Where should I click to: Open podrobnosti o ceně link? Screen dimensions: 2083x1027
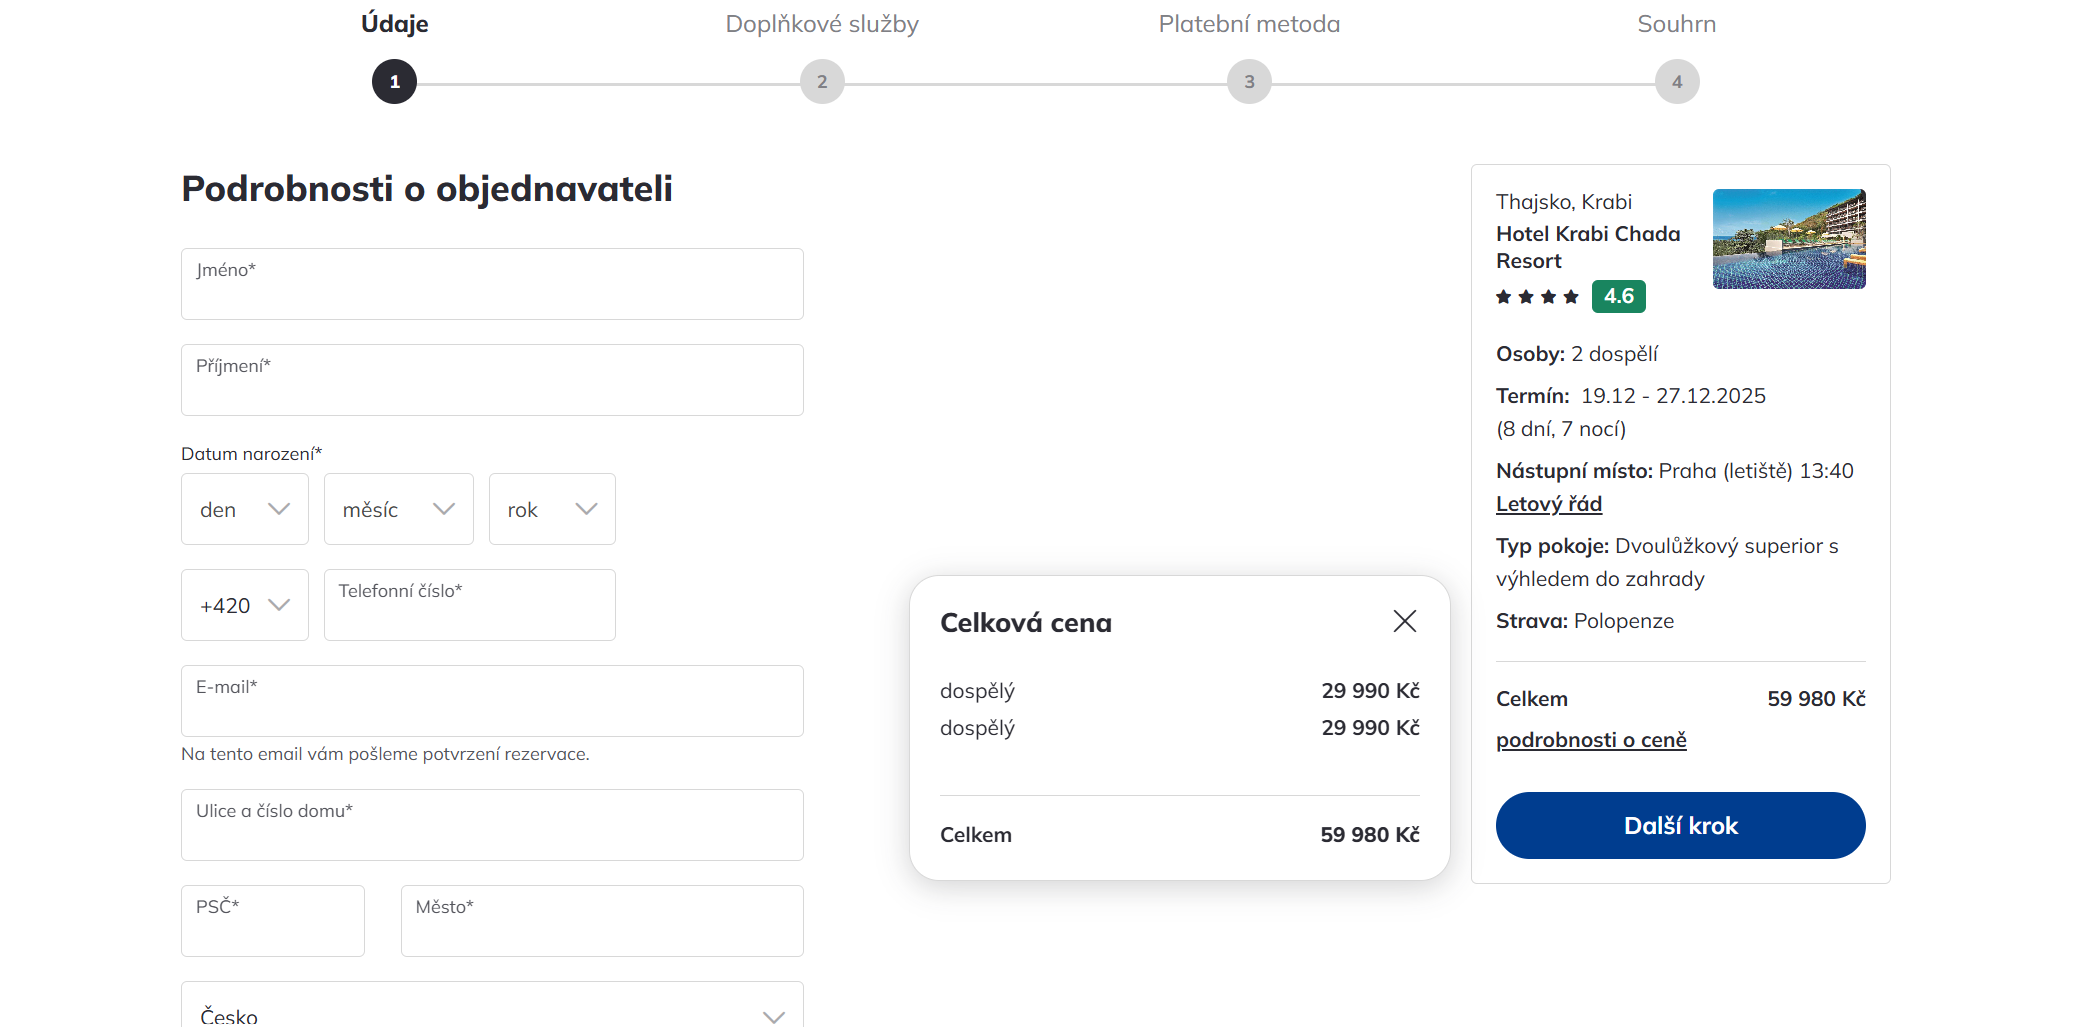[1591, 740]
